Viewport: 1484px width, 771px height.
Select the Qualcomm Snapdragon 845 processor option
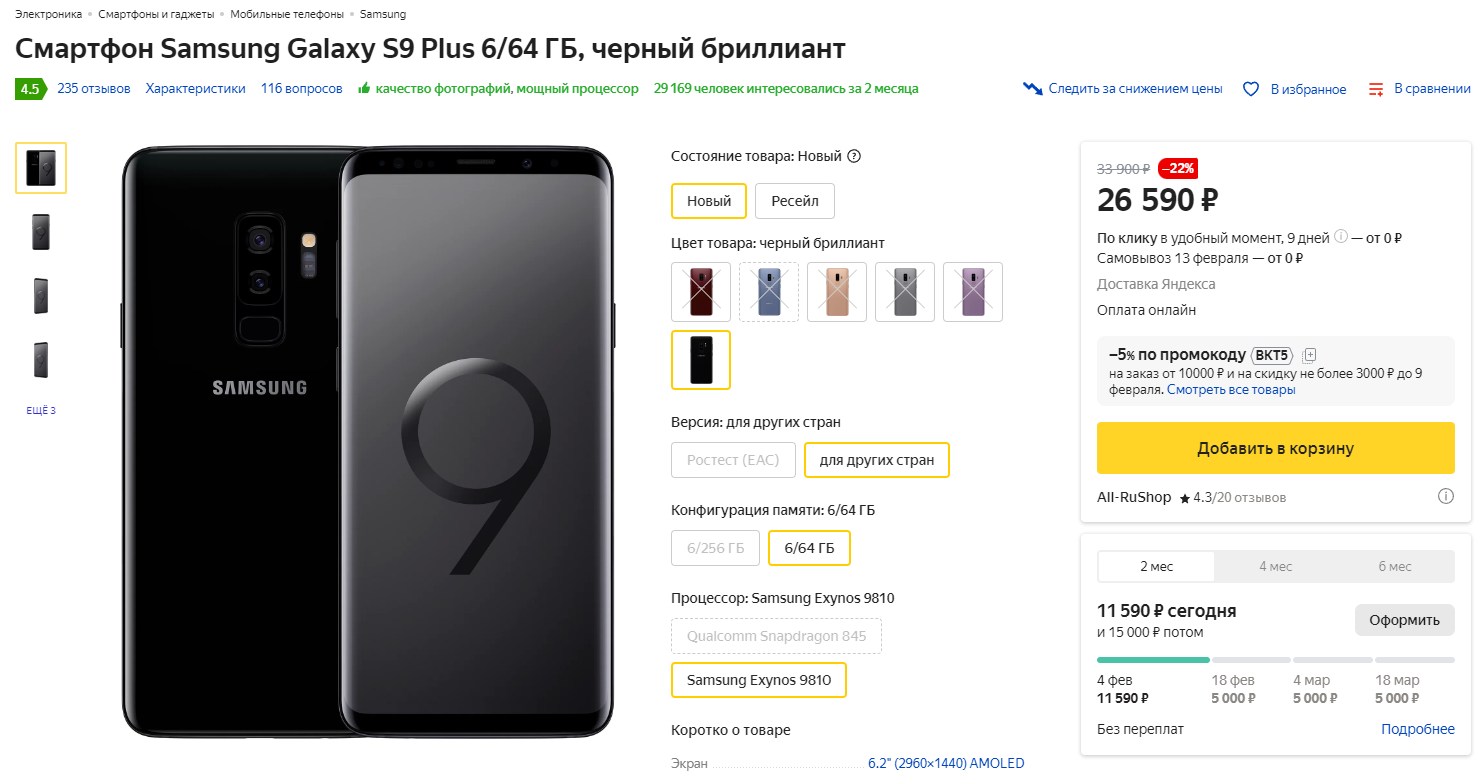pyautogui.click(x=776, y=636)
